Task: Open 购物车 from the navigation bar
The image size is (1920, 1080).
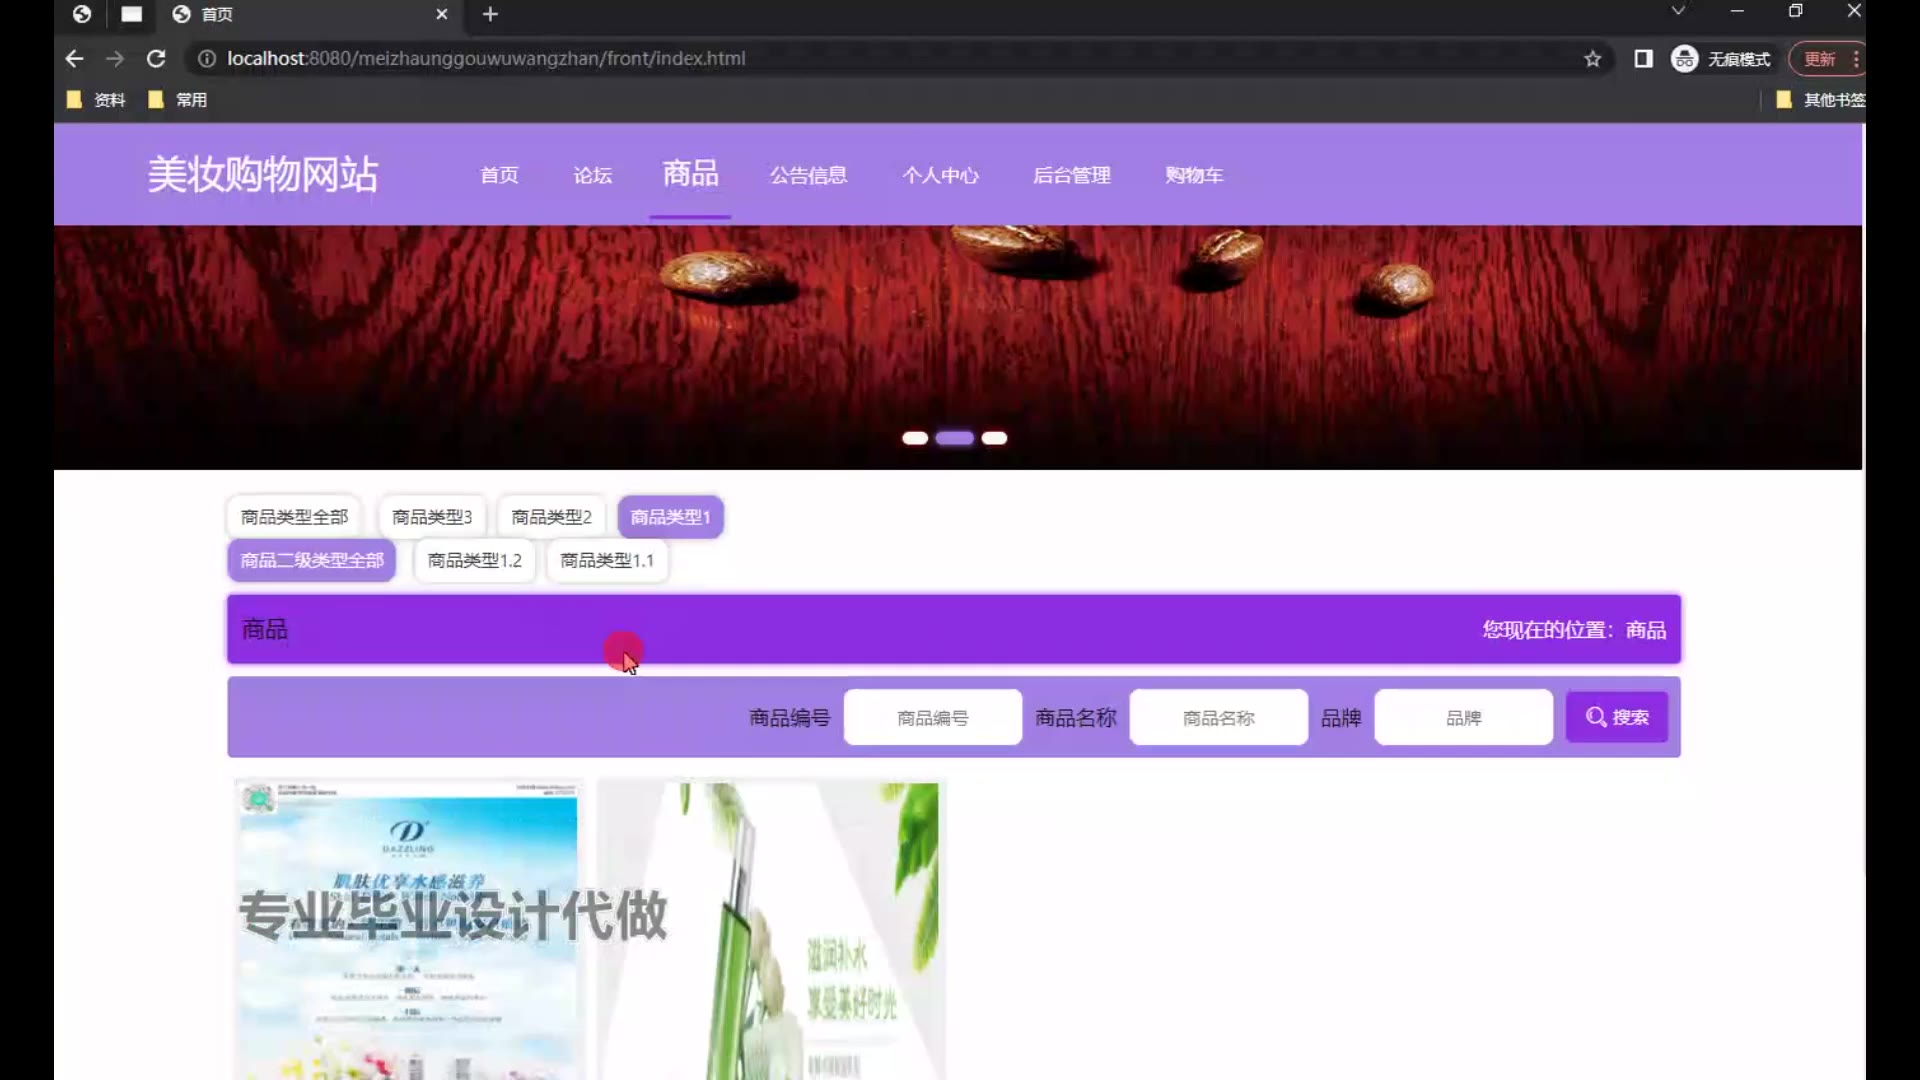Action: tap(1194, 176)
